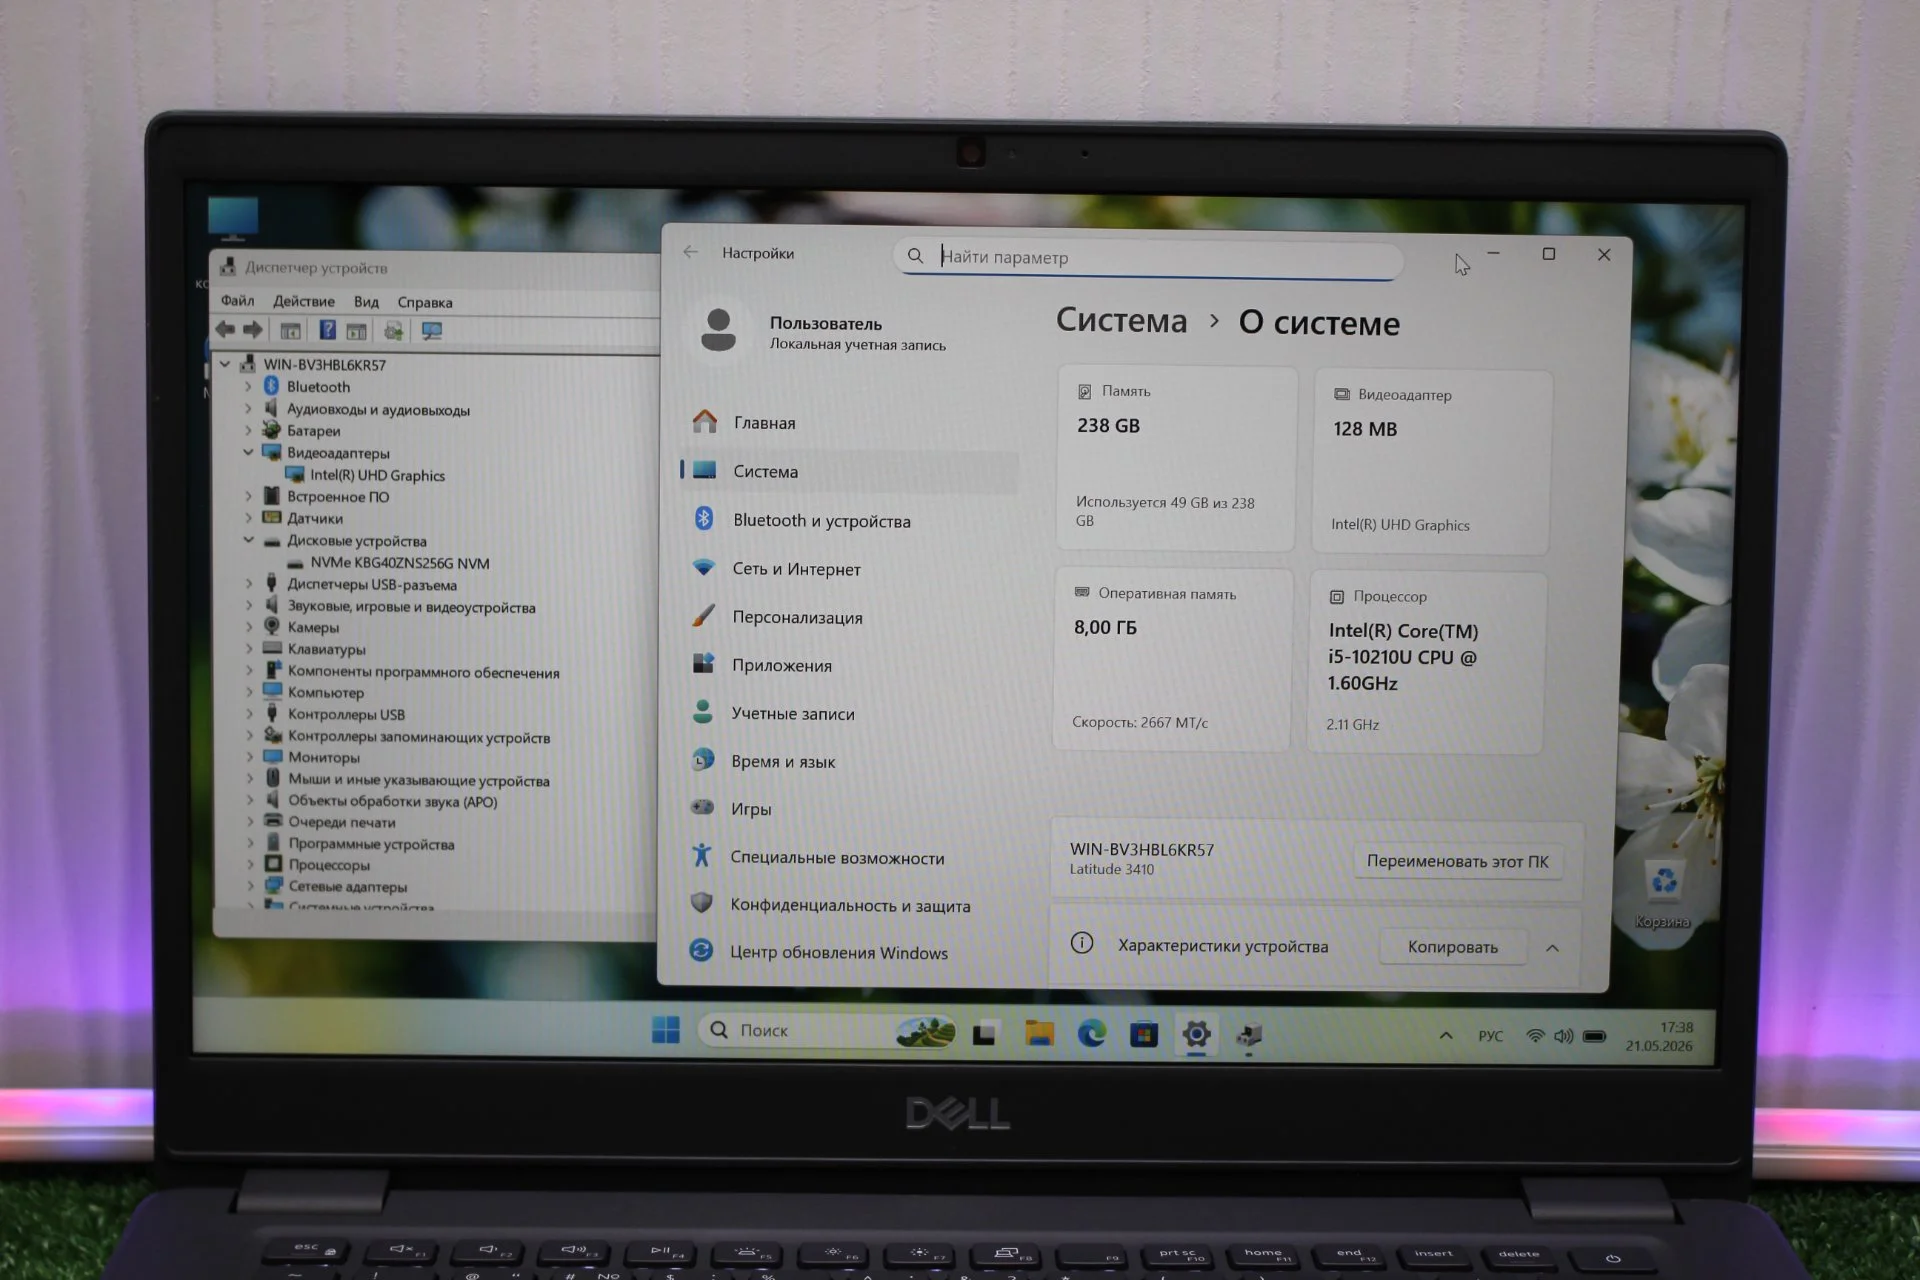Open the Вид menu

tap(366, 302)
